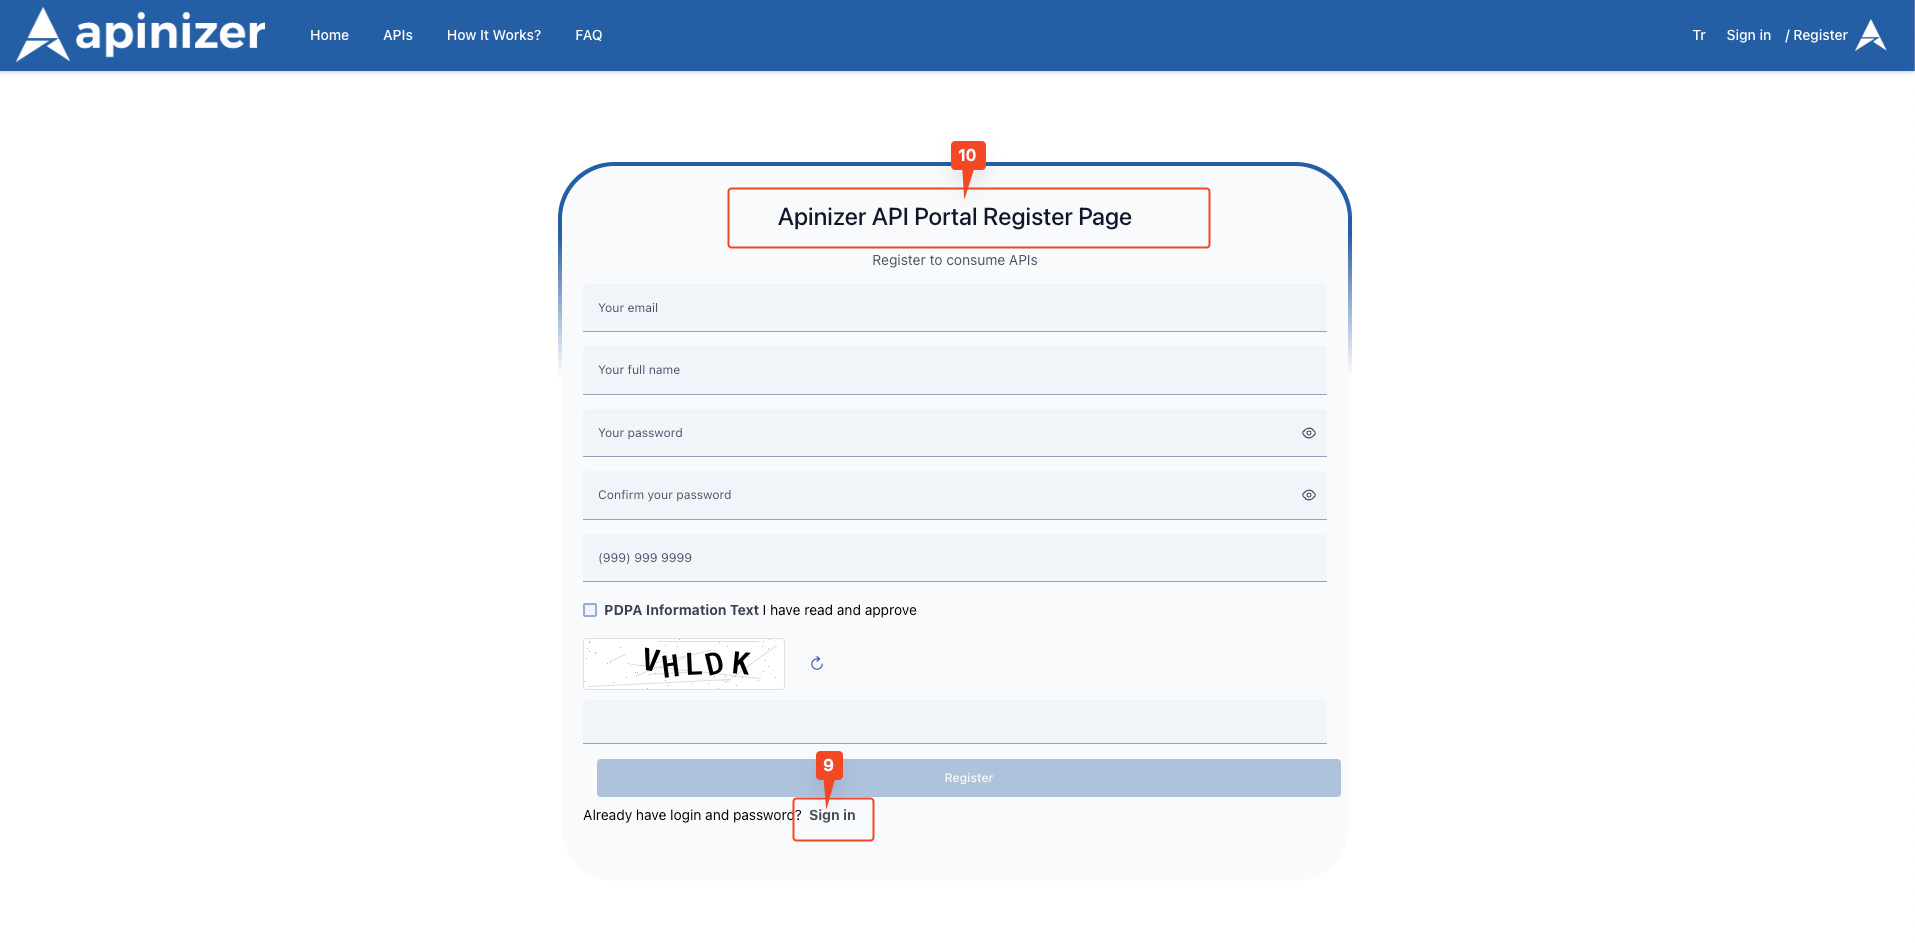This screenshot has height=943, width=1915.
Task: Check the PDPA Information Text approval checkbox
Action: (589, 609)
